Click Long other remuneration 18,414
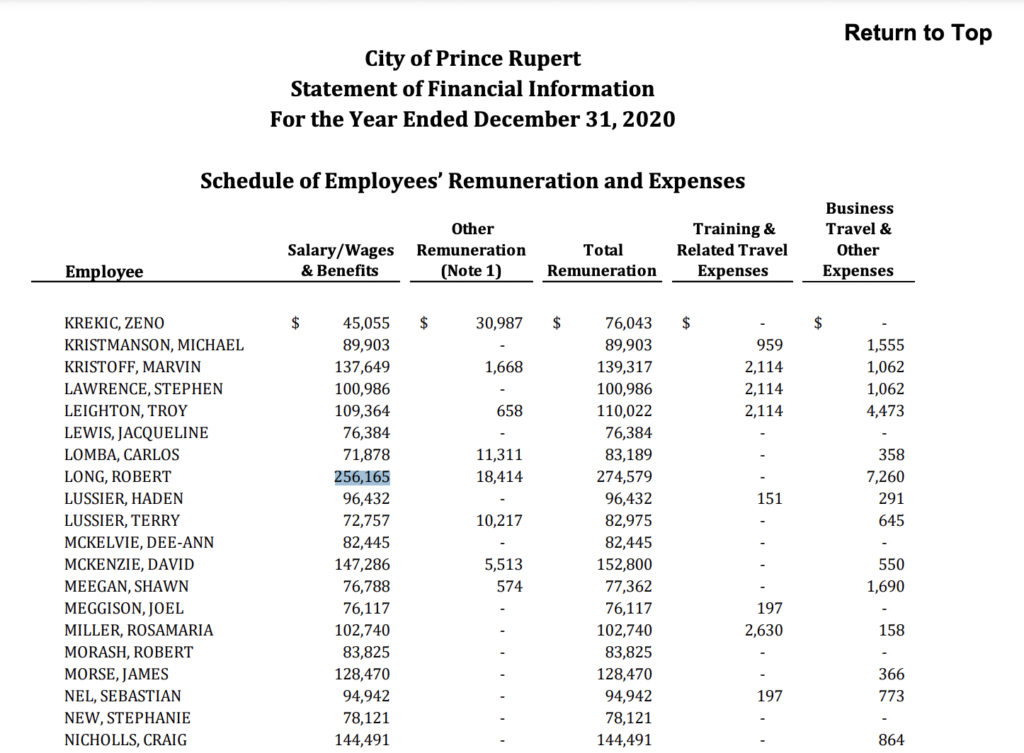Viewport: 1024px width, 753px height. coord(500,477)
